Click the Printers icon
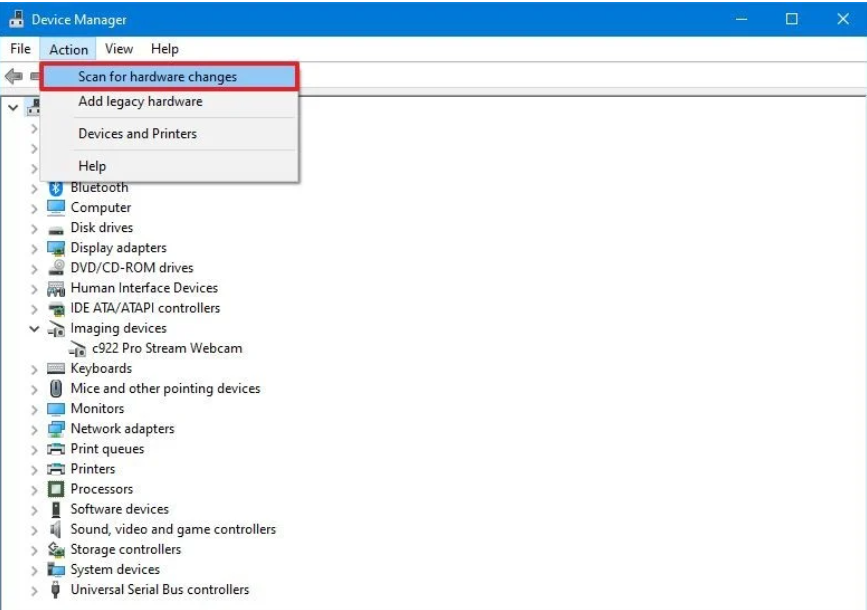The height and width of the screenshot is (610, 867). coord(56,470)
